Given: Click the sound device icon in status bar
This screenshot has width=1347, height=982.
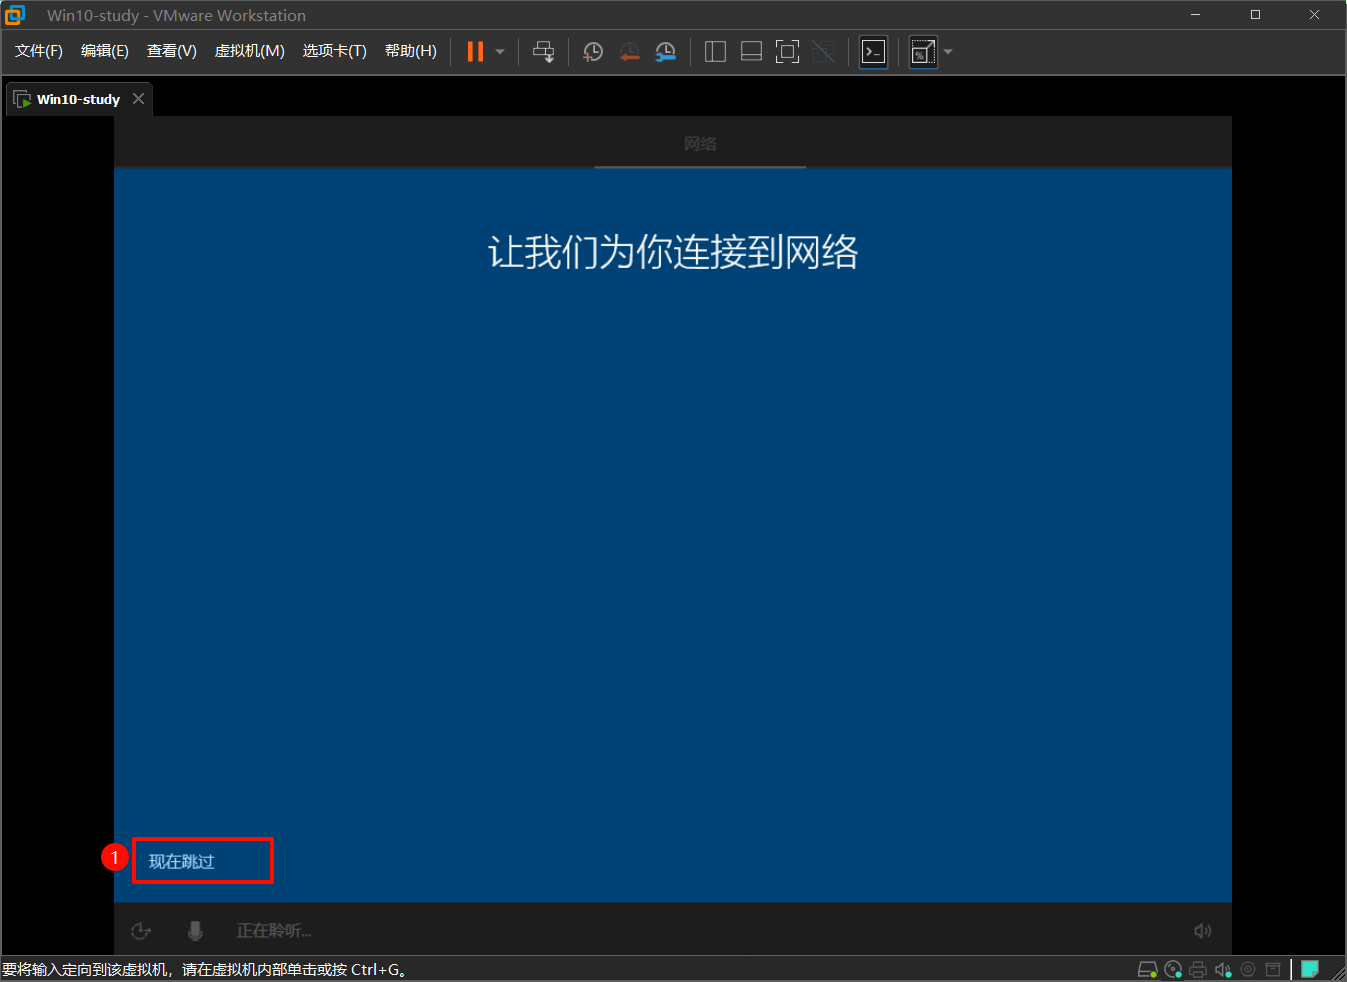Looking at the screenshot, I should (x=1223, y=968).
